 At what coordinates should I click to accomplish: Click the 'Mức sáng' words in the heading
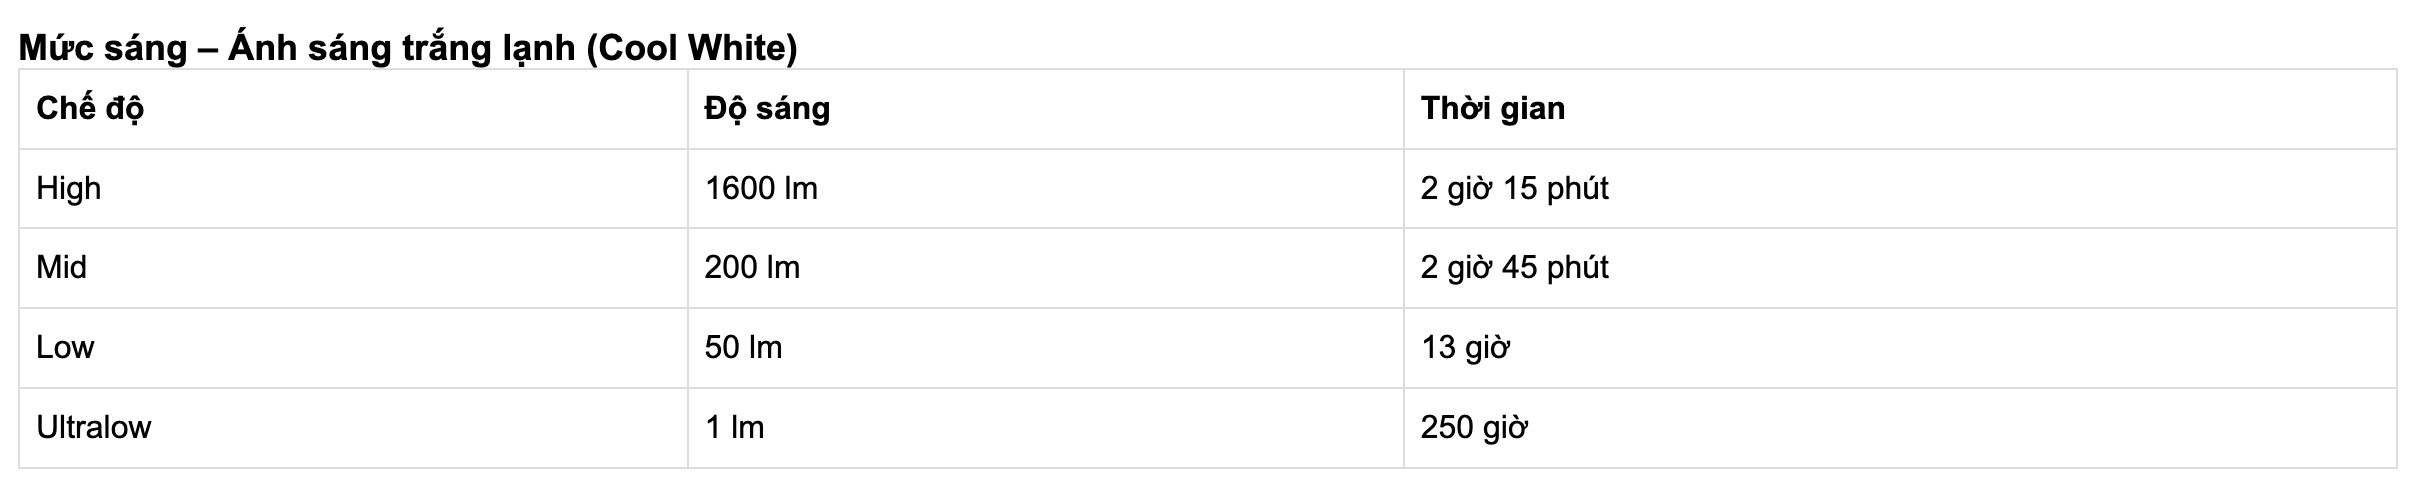[x=102, y=47]
